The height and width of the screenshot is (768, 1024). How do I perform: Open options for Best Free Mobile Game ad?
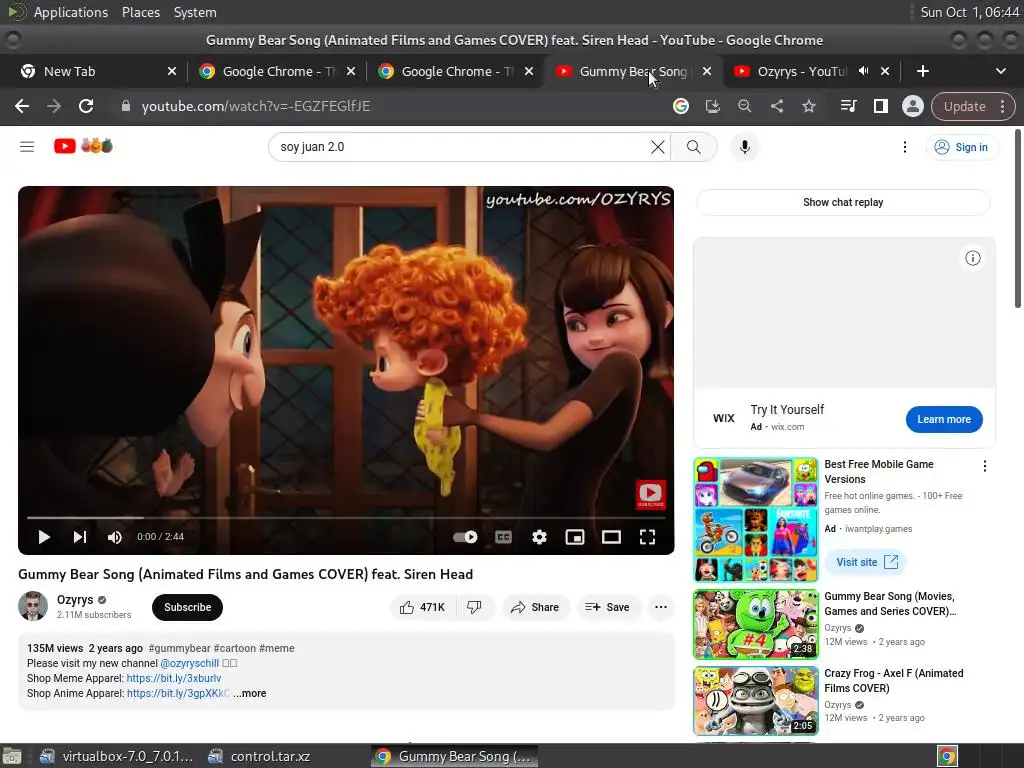[984, 466]
